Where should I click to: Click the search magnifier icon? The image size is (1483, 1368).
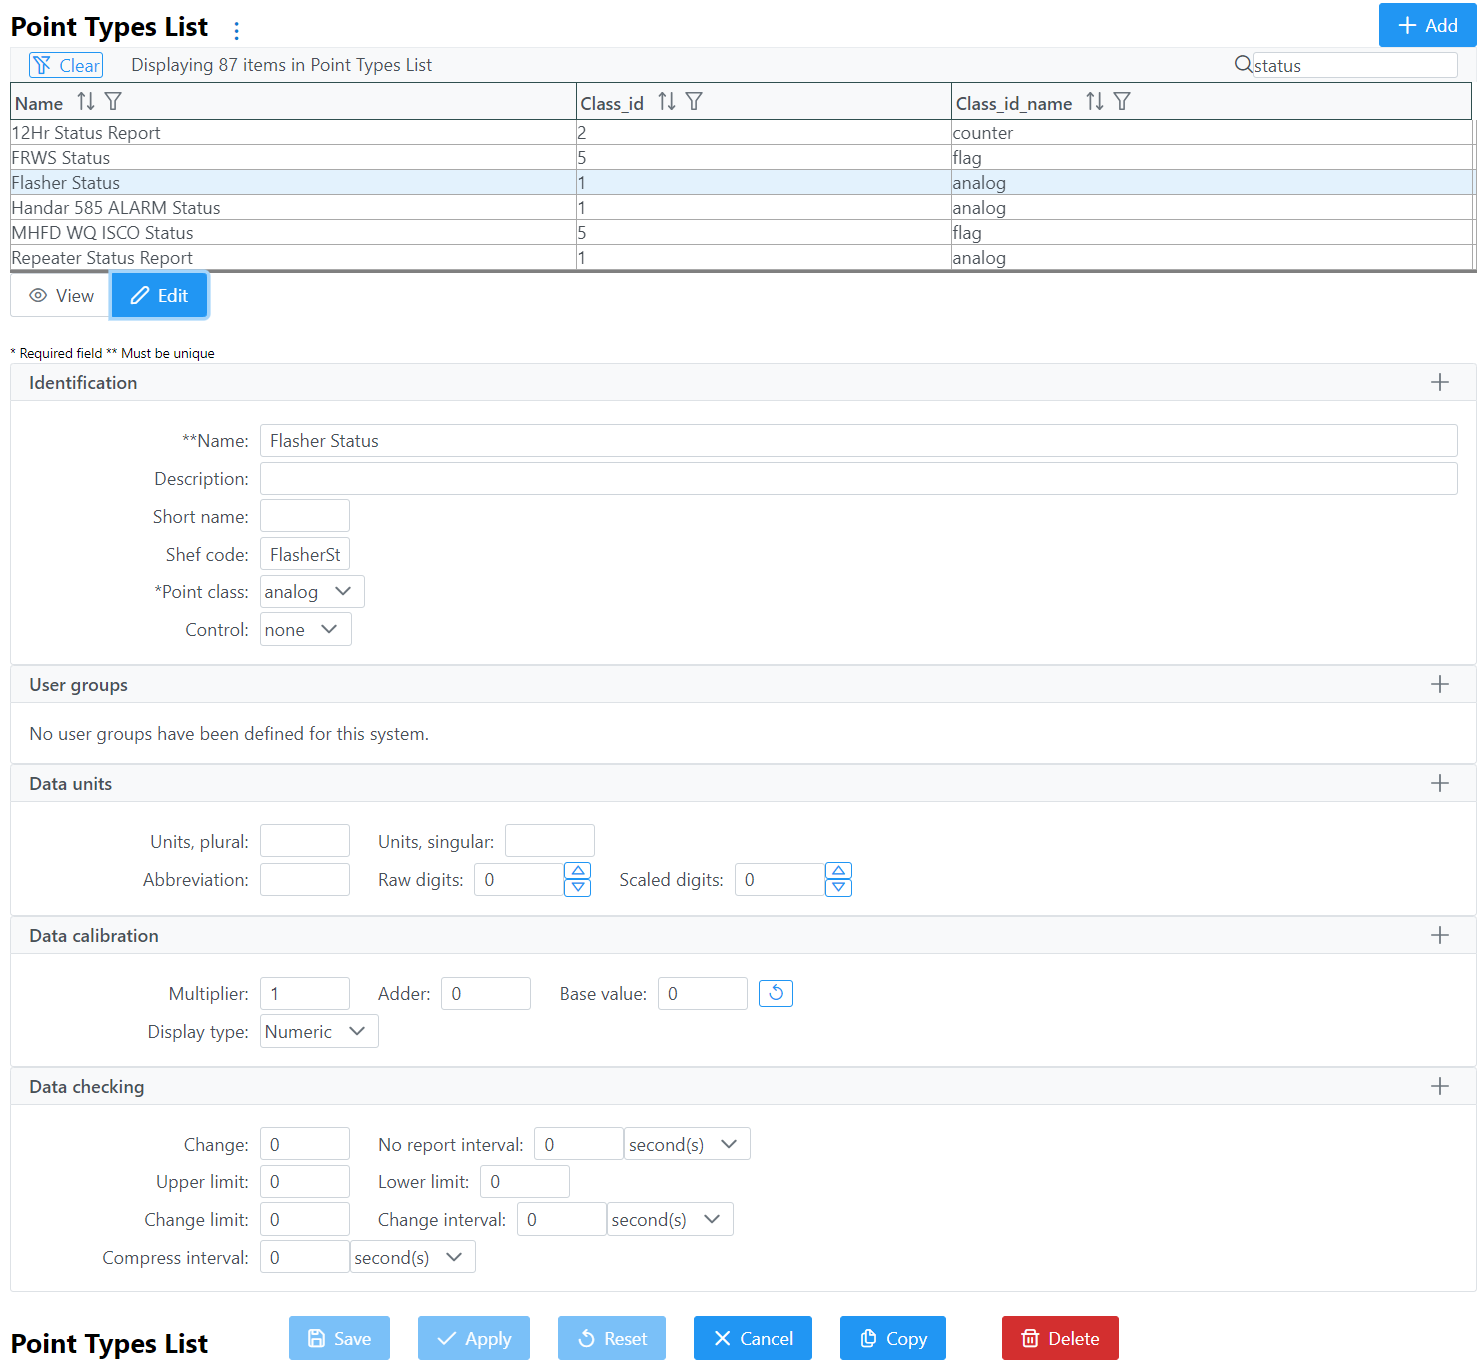(x=1243, y=65)
